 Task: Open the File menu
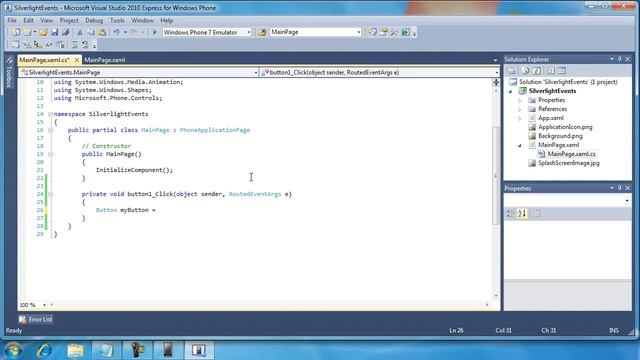coord(12,20)
